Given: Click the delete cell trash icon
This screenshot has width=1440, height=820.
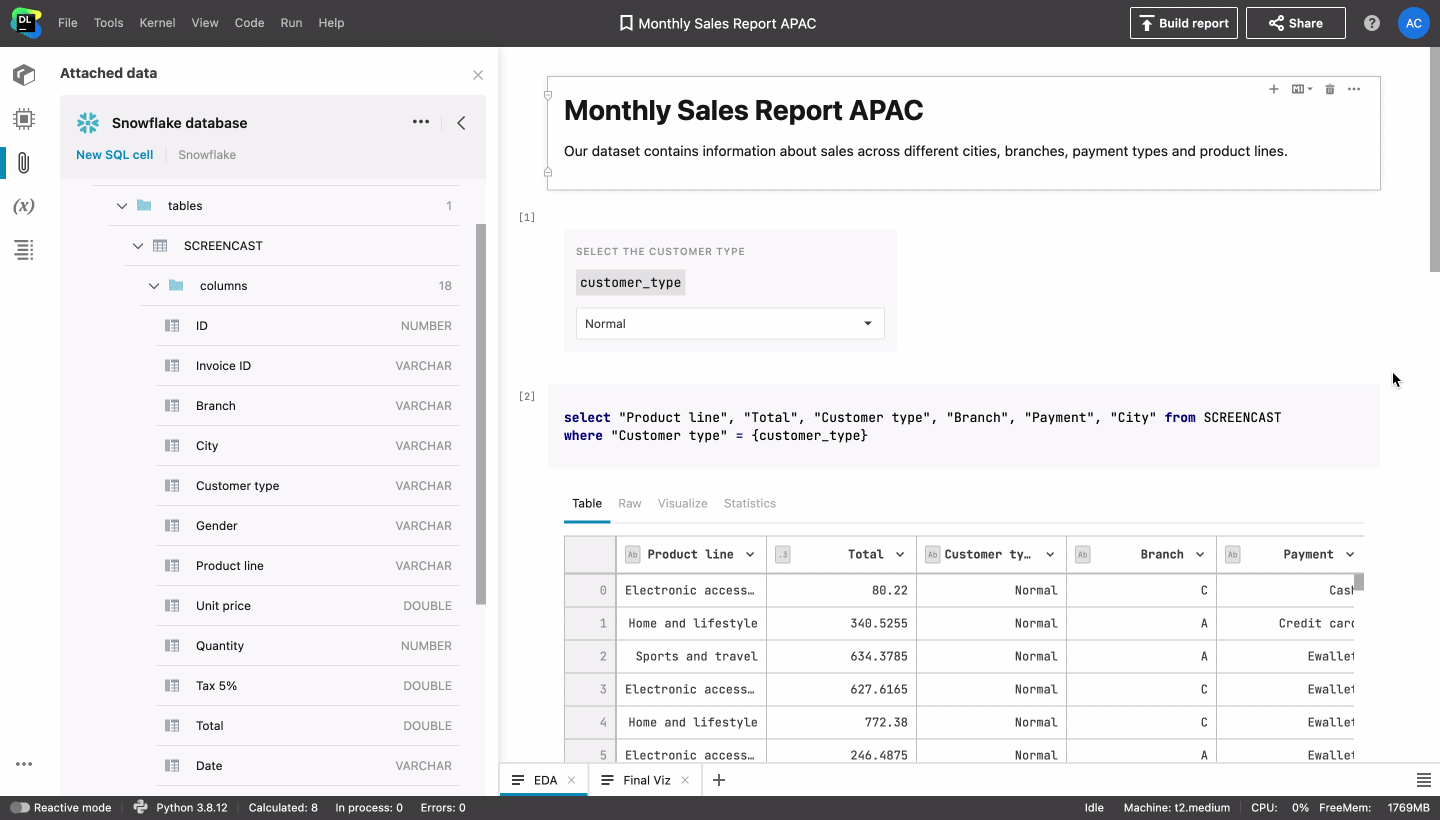Looking at the screenshot, I should pyautogui.click(x=1330, y=89).
